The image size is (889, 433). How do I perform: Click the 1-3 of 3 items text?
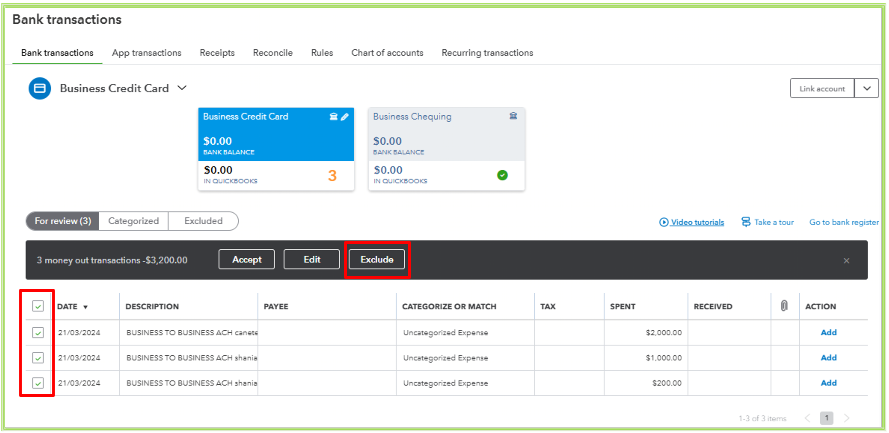point(762,419)
